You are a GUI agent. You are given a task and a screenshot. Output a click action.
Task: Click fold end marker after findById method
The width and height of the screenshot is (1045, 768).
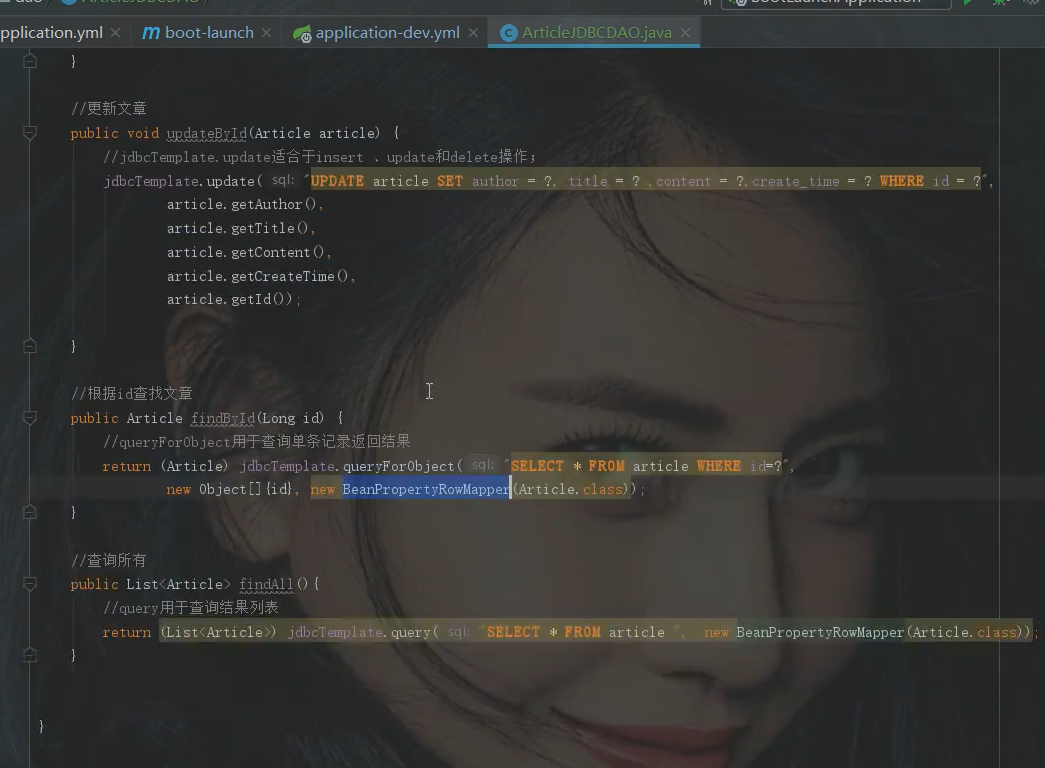(29, 512)
